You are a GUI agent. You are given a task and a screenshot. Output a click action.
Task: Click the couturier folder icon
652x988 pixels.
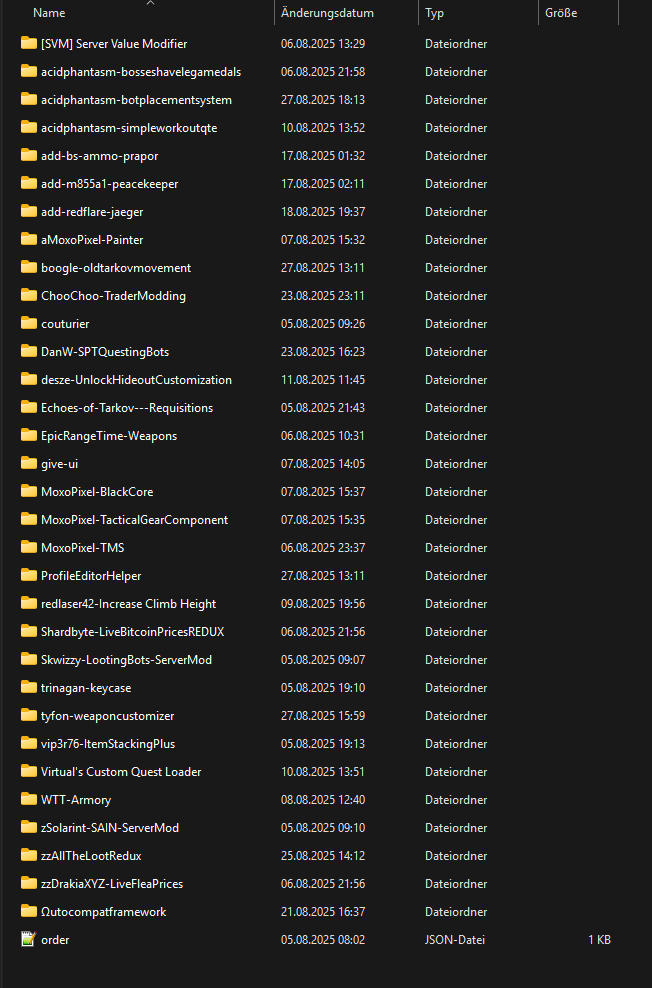coord(28,323)
